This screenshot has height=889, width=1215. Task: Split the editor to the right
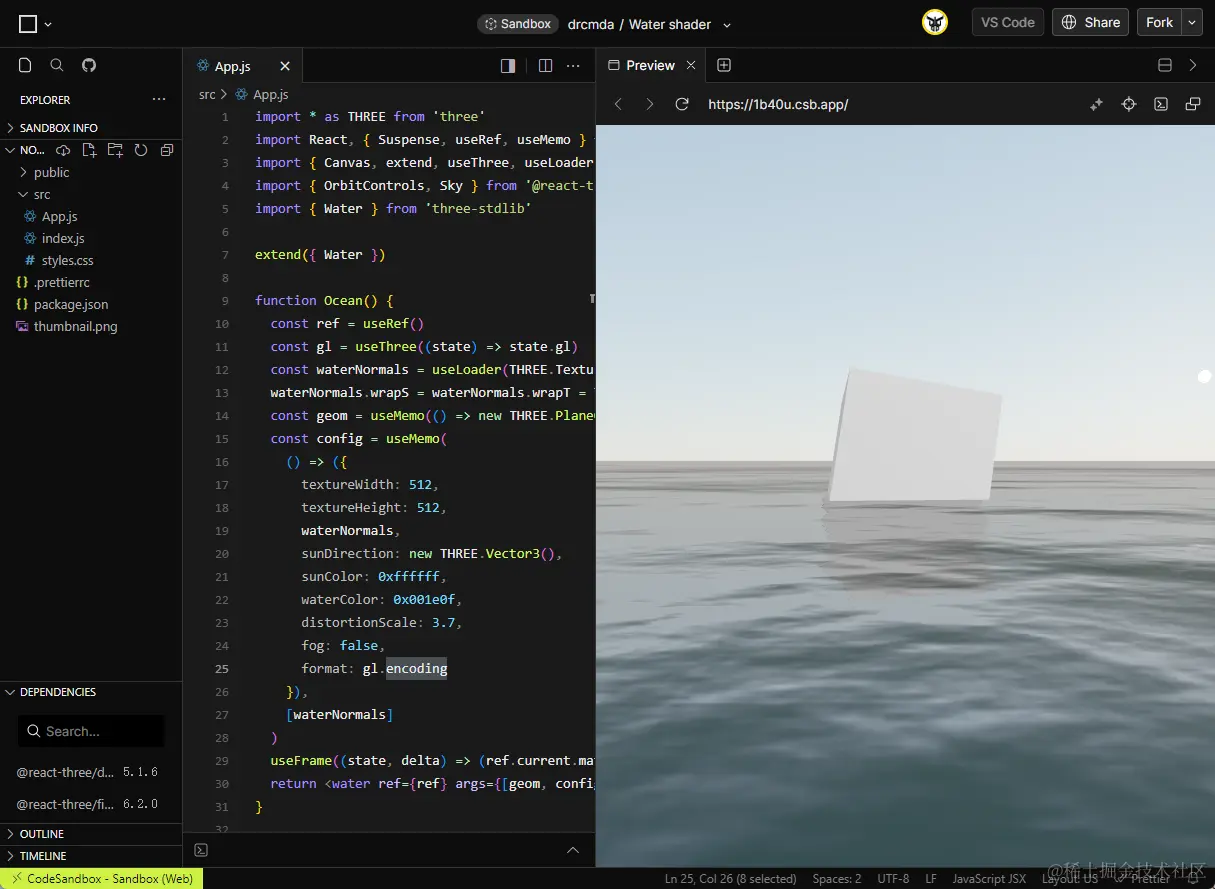pyautogui.click(x=545, y=66)
